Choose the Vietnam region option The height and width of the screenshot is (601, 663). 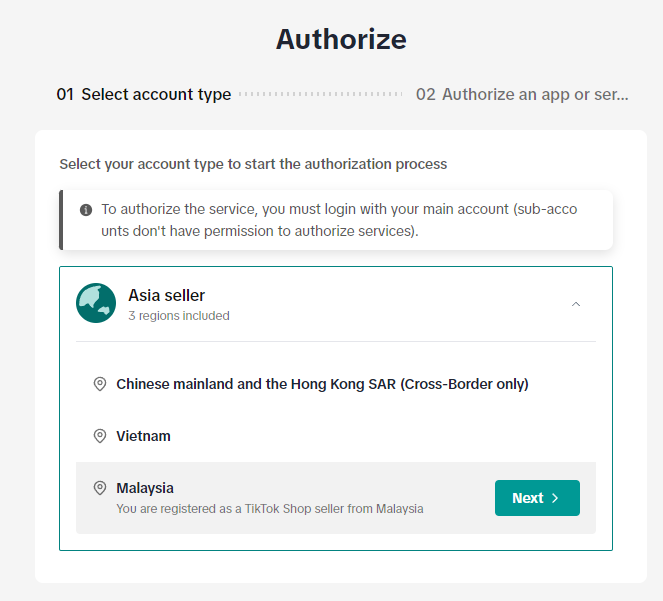(x=143, y=436)
